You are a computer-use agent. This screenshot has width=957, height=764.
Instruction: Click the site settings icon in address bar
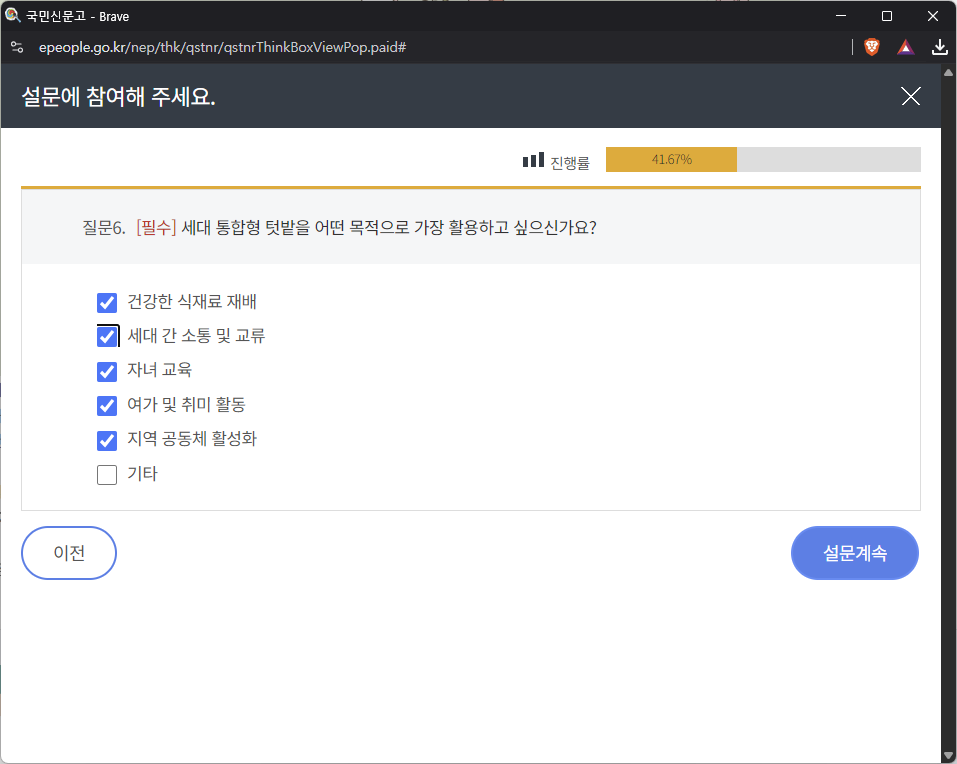[17, 47]
